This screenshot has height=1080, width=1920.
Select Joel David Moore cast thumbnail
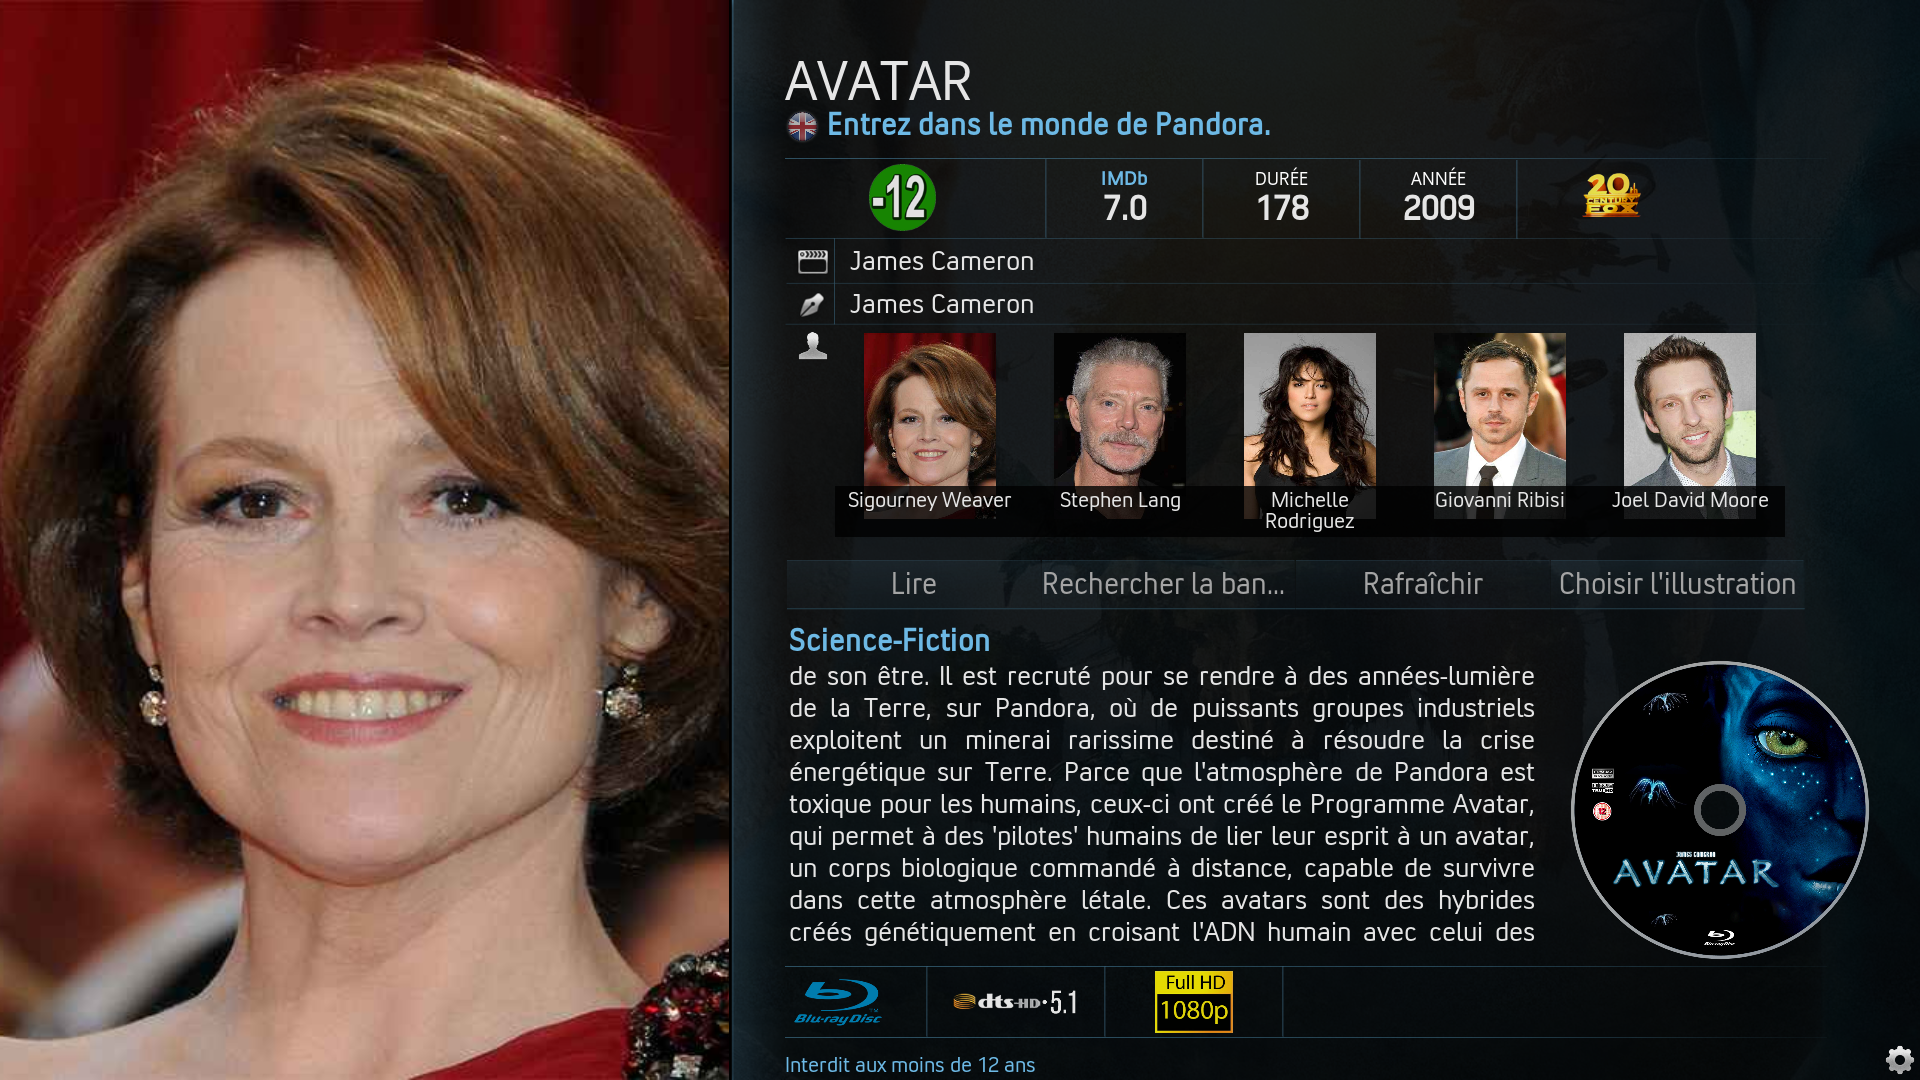[x=1690, y=425]
